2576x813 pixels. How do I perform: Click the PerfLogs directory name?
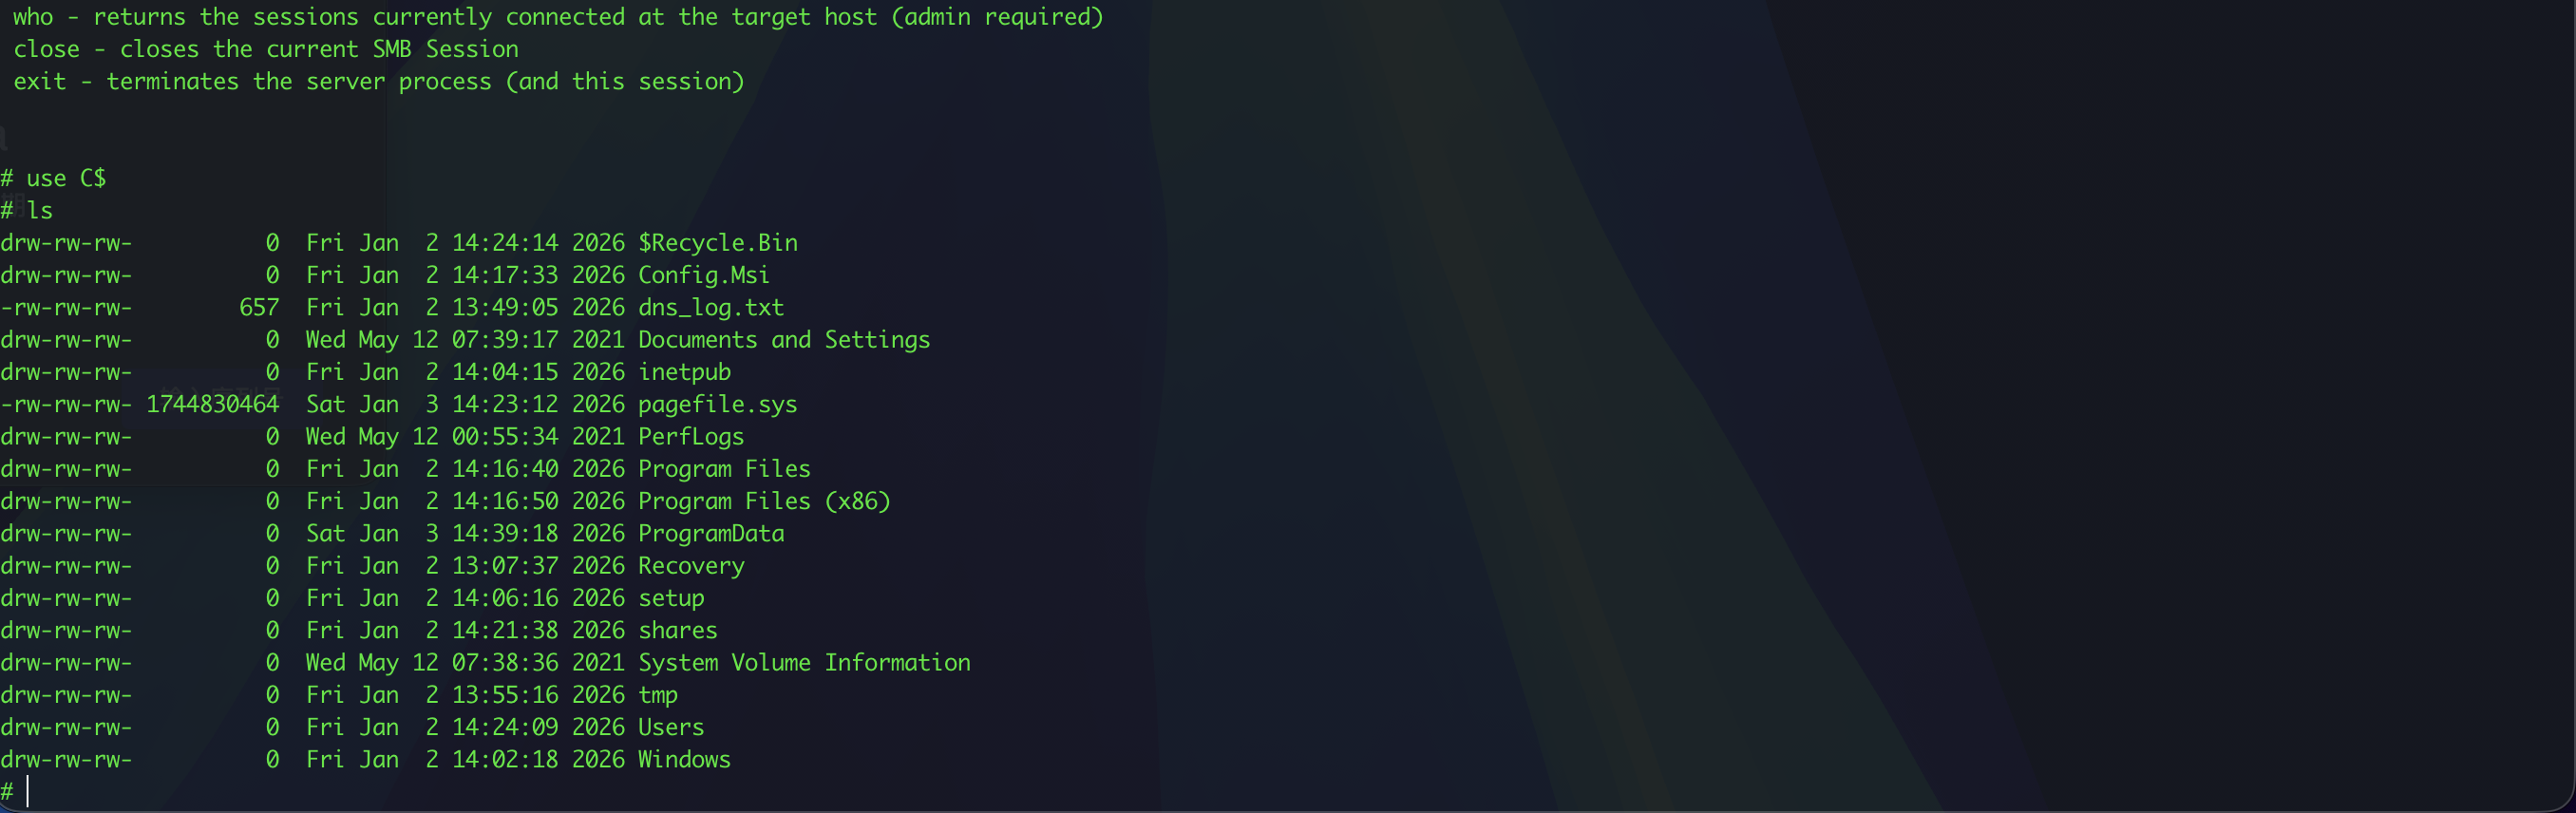tap(690, 437)
